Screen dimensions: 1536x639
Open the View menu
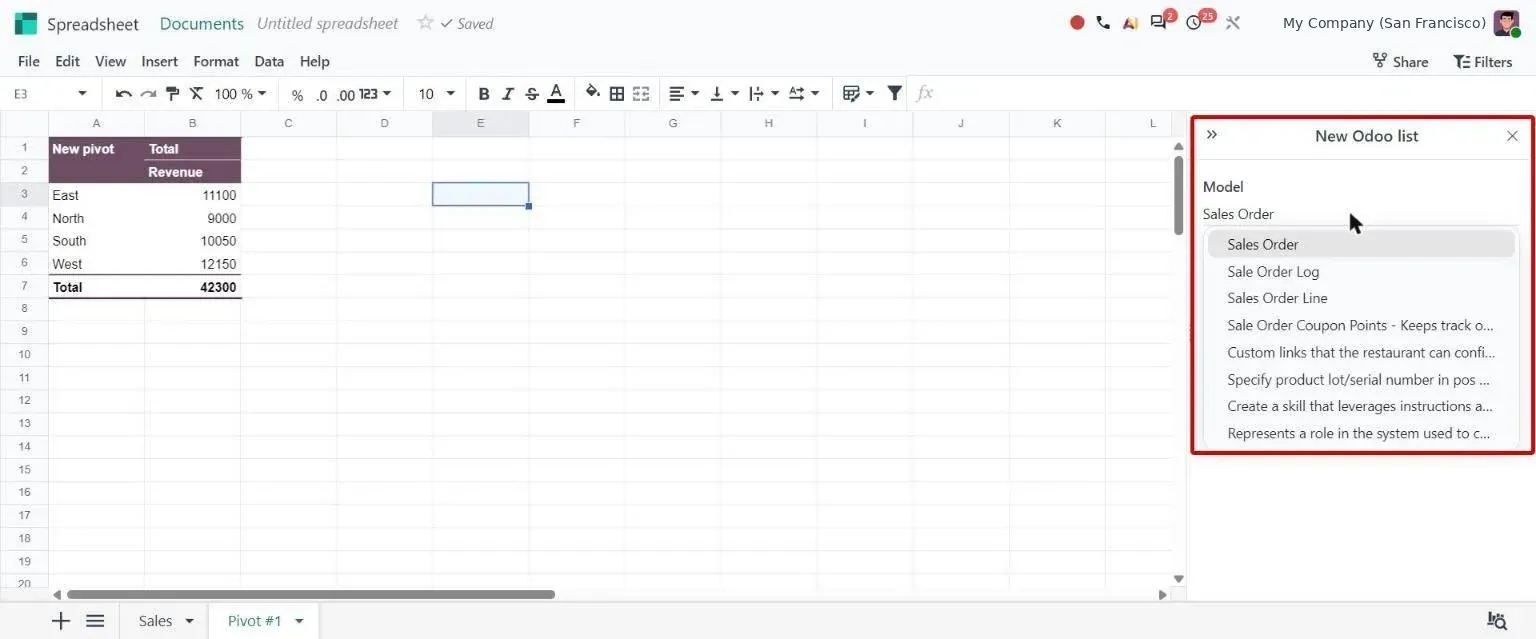tap(110, 61)
